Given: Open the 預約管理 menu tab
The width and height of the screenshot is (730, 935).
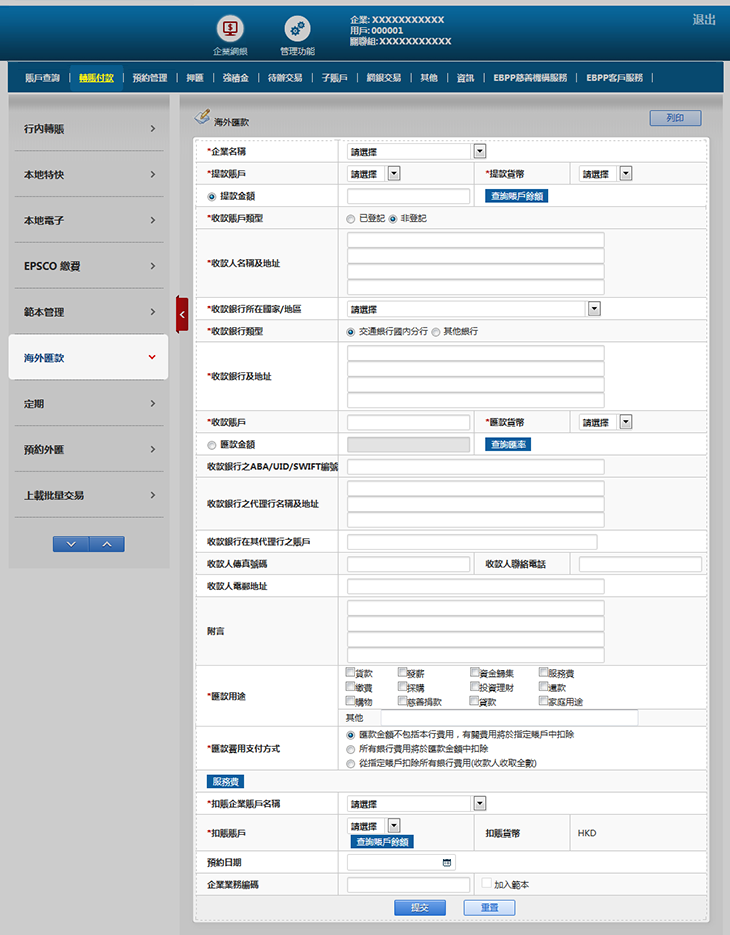Looking at the screenshot, I should [x=150, y=77].
